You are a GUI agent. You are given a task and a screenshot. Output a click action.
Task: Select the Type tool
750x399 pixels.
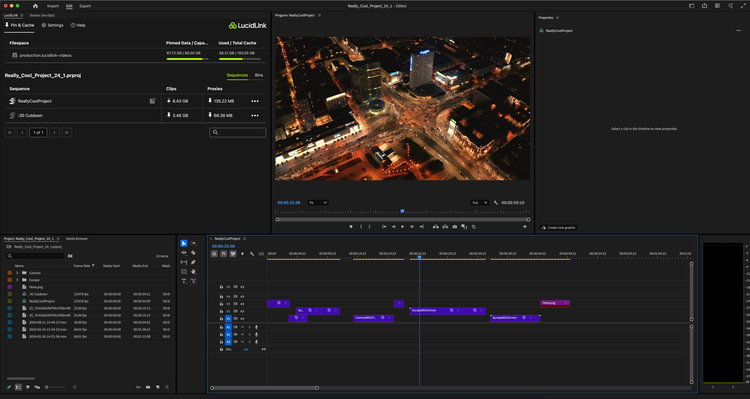click(x=184, y=281)
